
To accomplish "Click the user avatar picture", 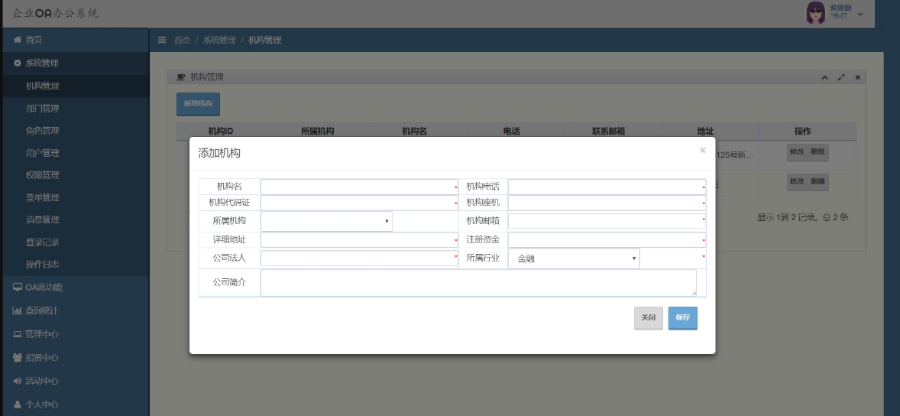I will [x=815, y=13].
